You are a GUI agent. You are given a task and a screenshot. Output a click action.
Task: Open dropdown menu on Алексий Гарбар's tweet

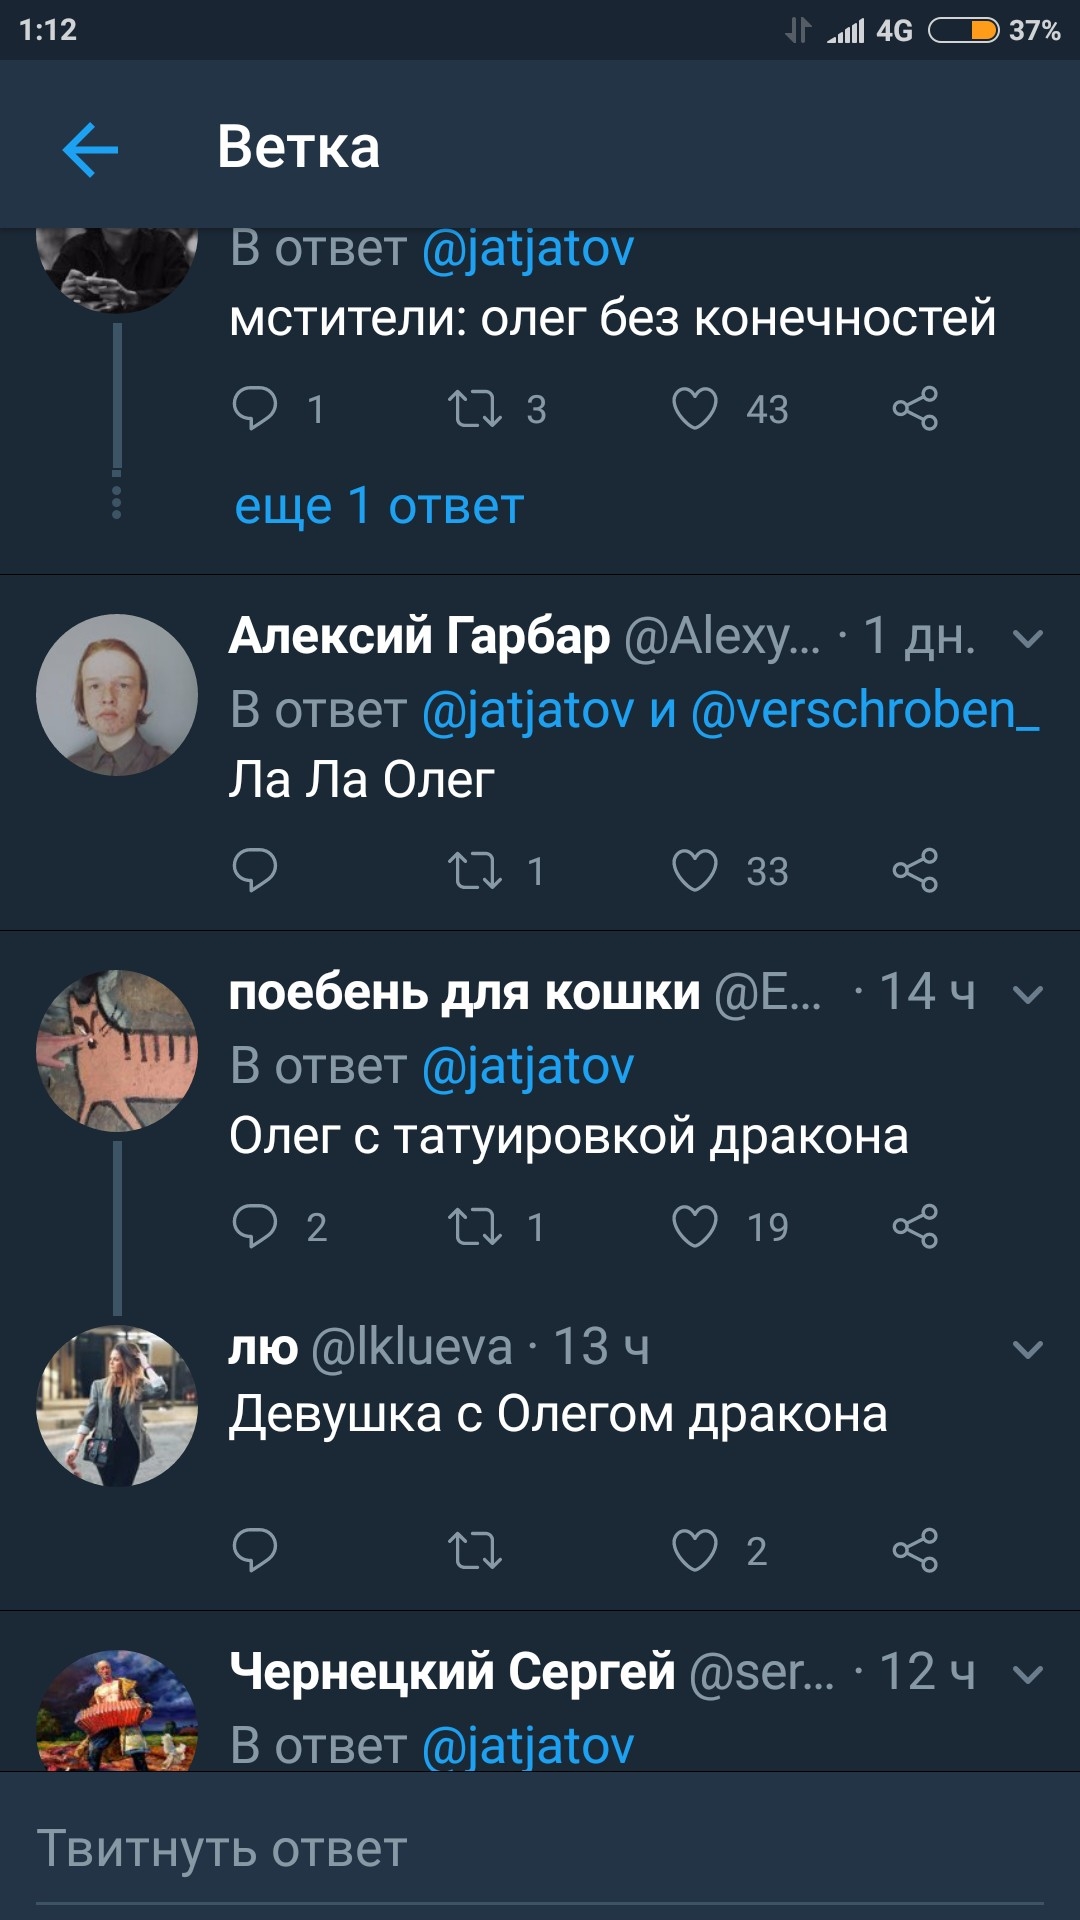(1028, 638)
